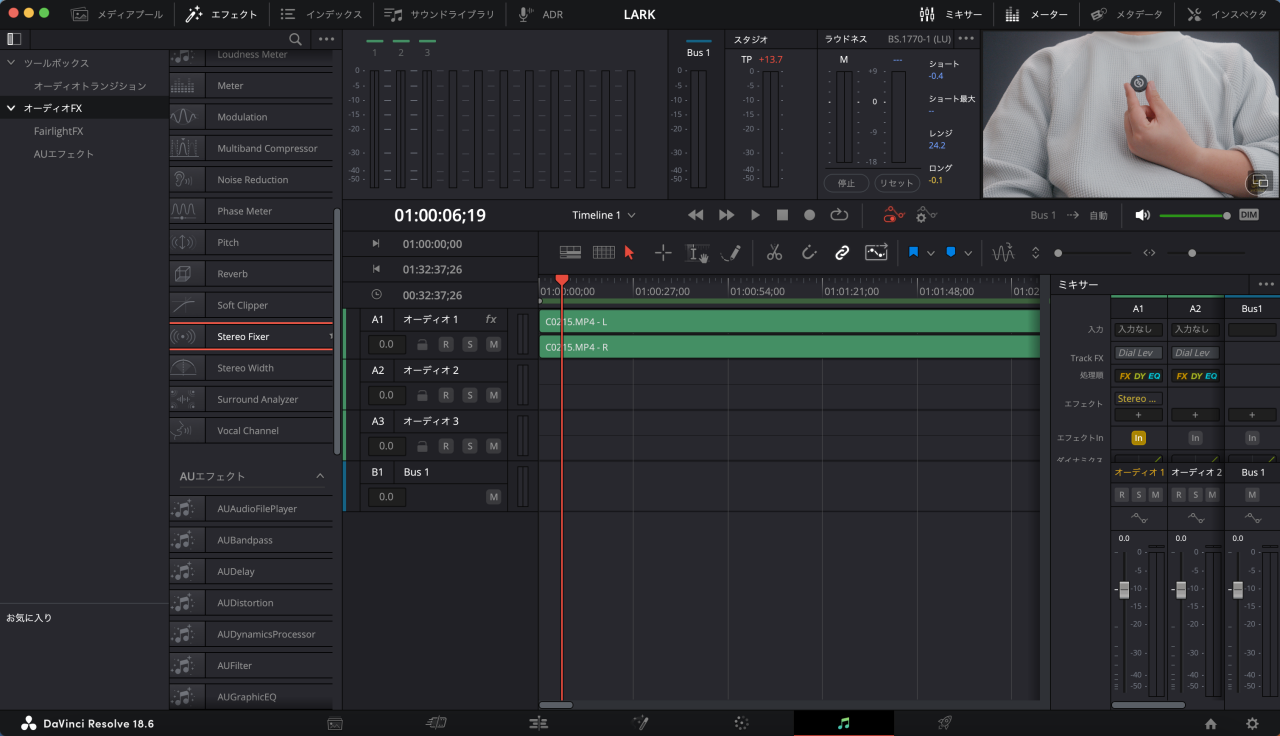Viewport: 1280px width, 736px height.
Task: Select the razor scissors tool
Action: point(774,253)
